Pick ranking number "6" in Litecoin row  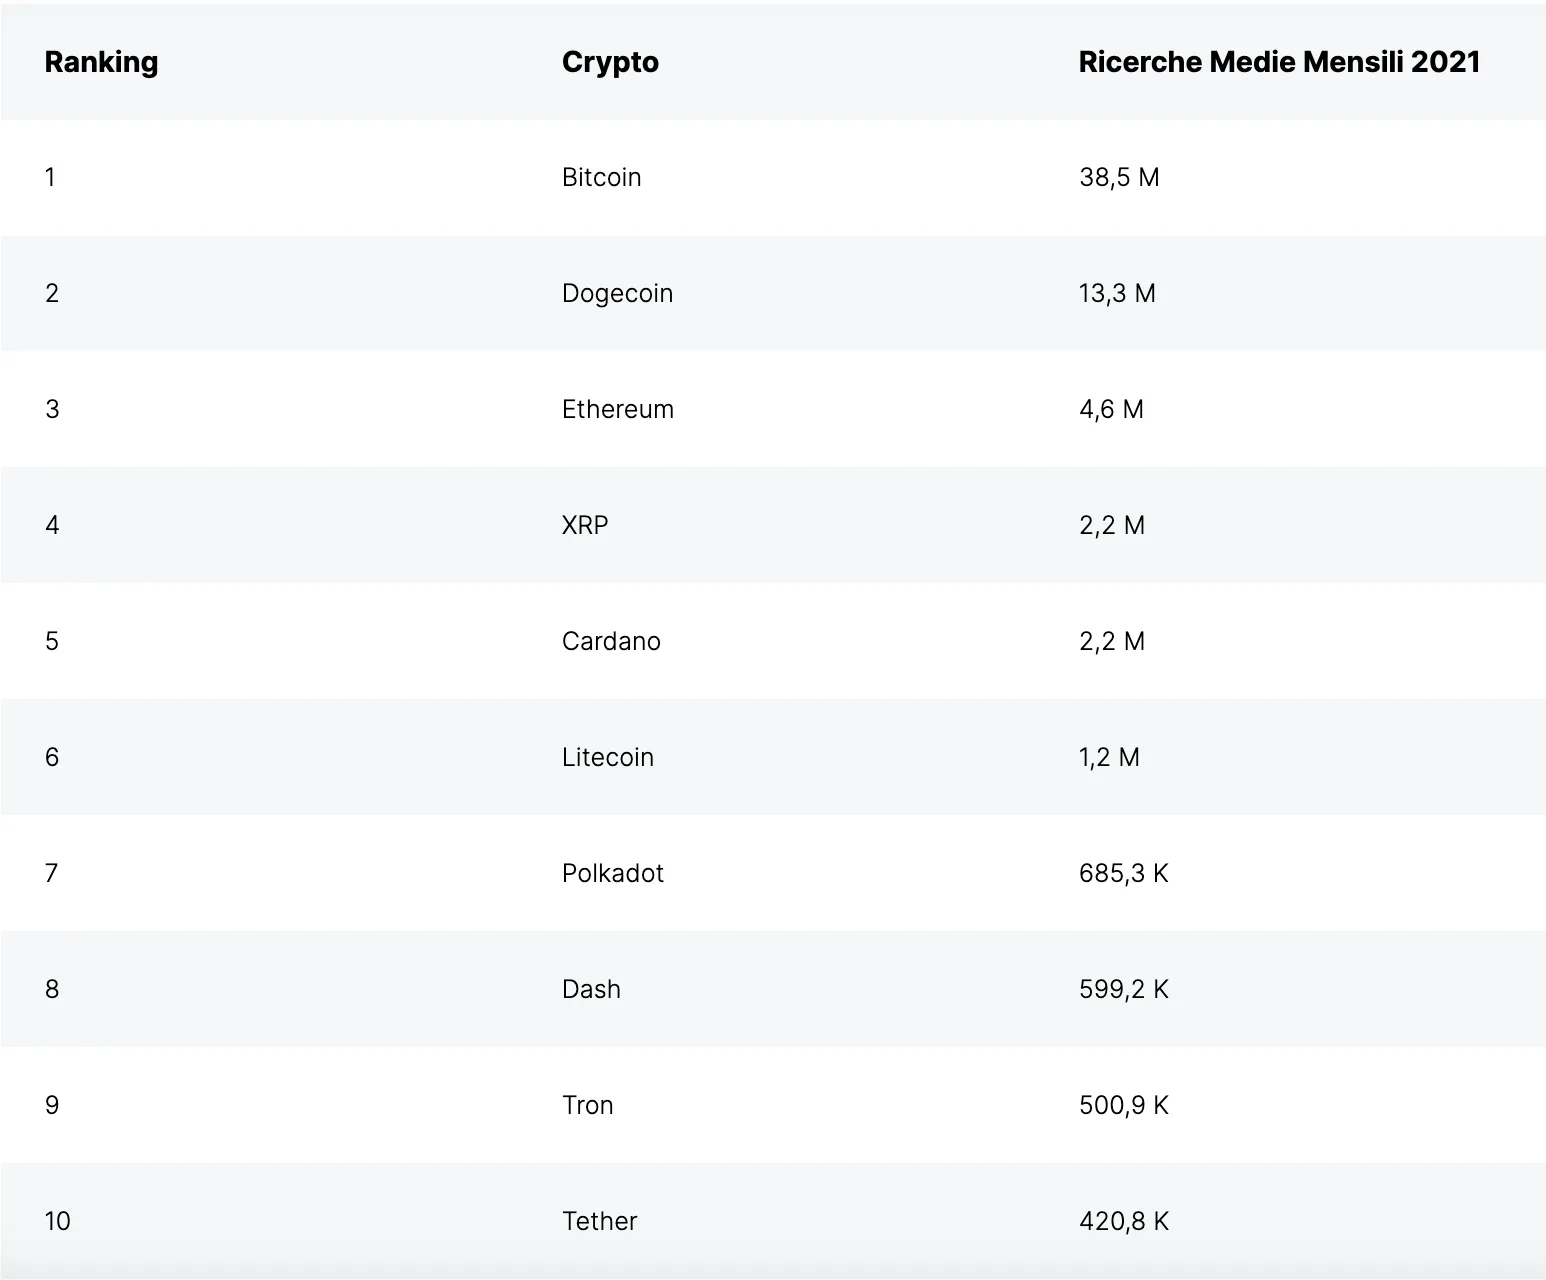(52, 757)
